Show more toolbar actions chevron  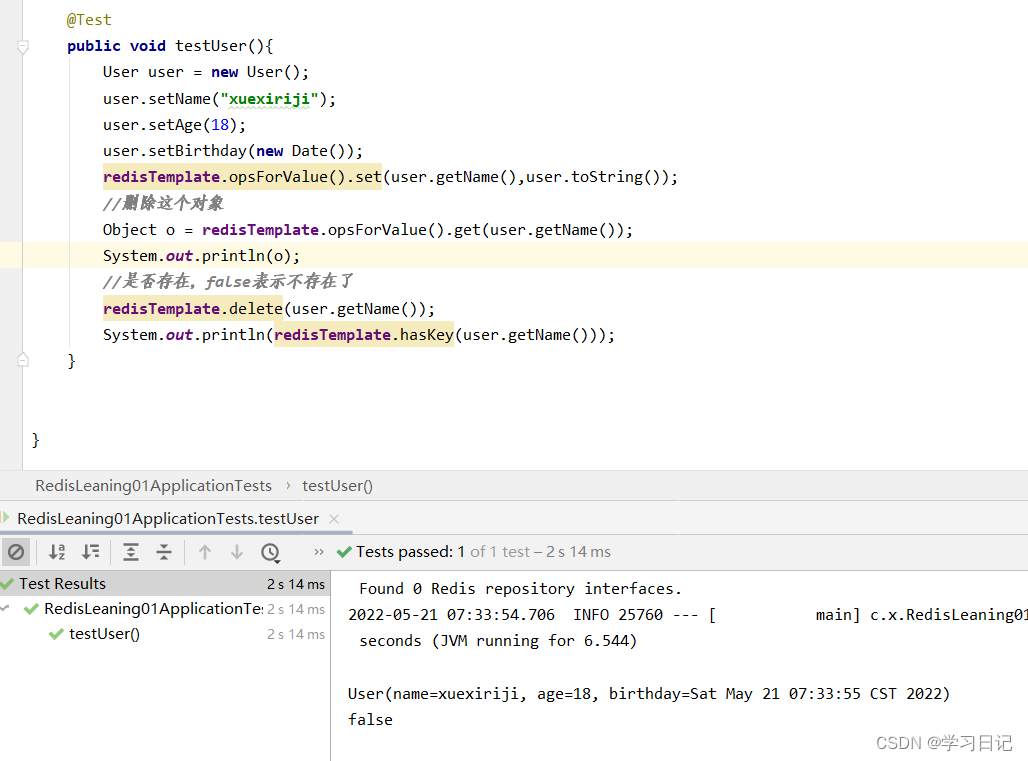[x=319, y=552]
